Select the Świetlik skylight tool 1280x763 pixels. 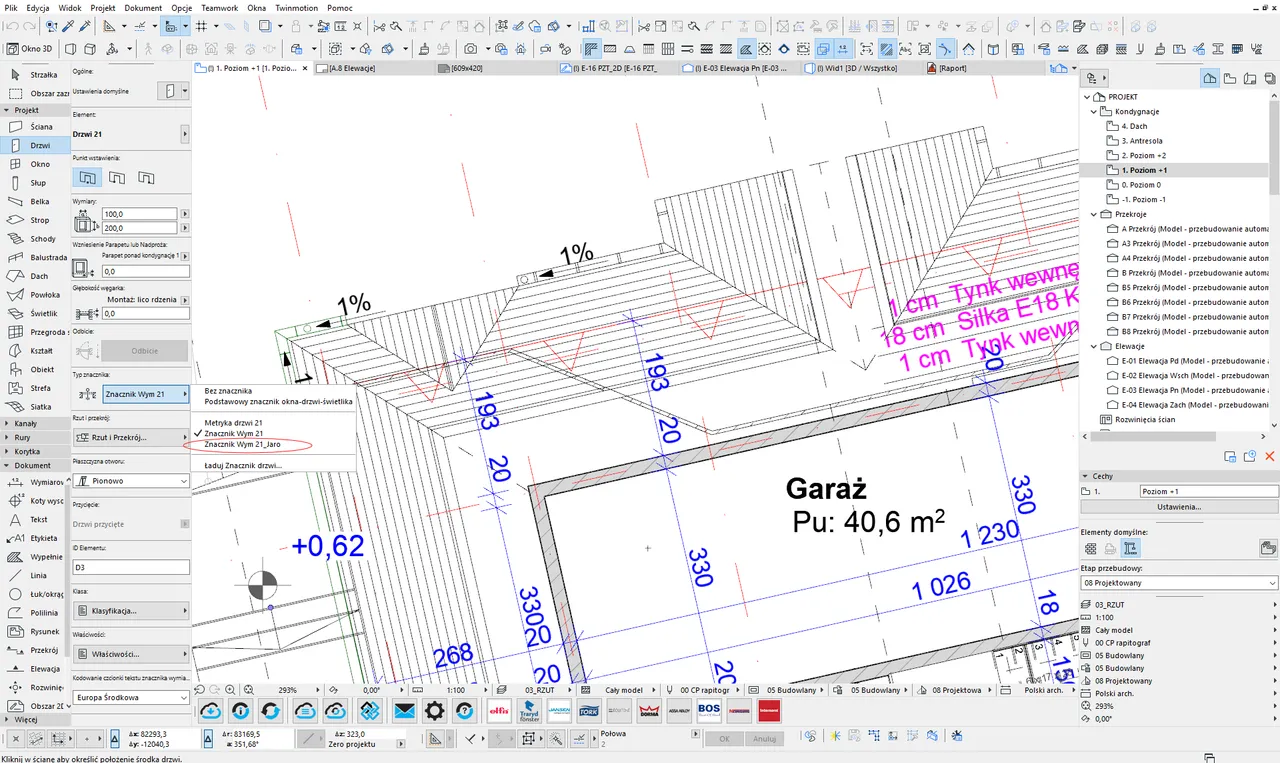pos(35,314)
